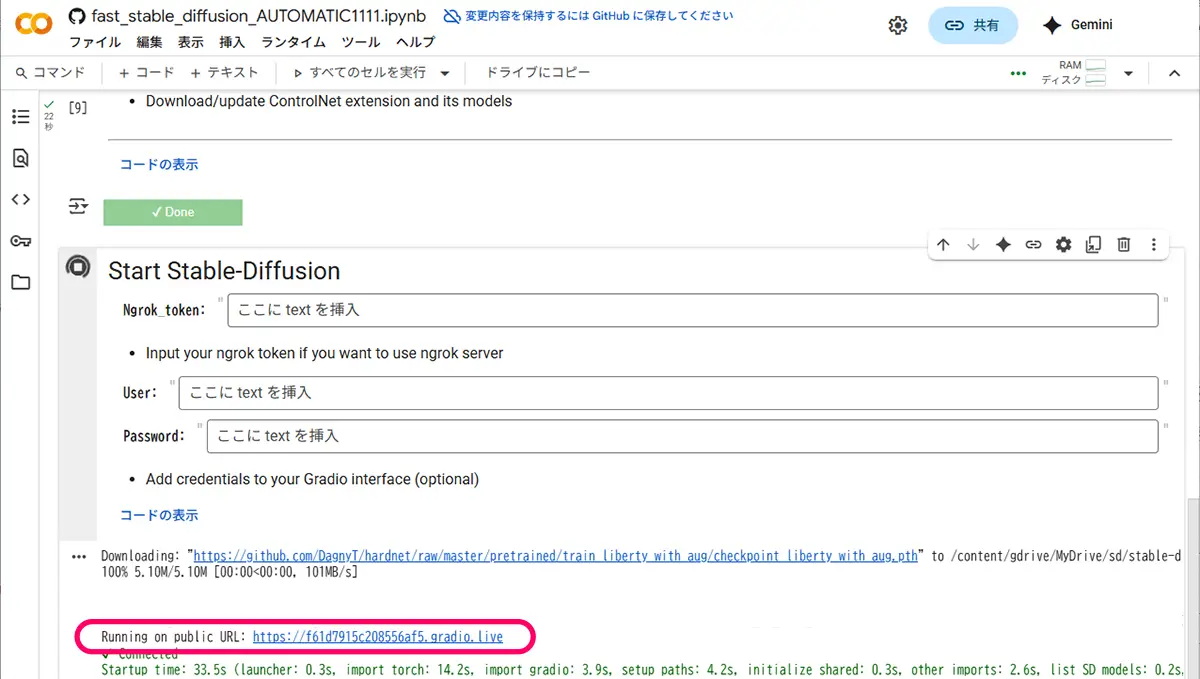Open the ランタイム menu
This screenshot has width=1200, height=679.
pyautogui.click(x=294, y=42)
